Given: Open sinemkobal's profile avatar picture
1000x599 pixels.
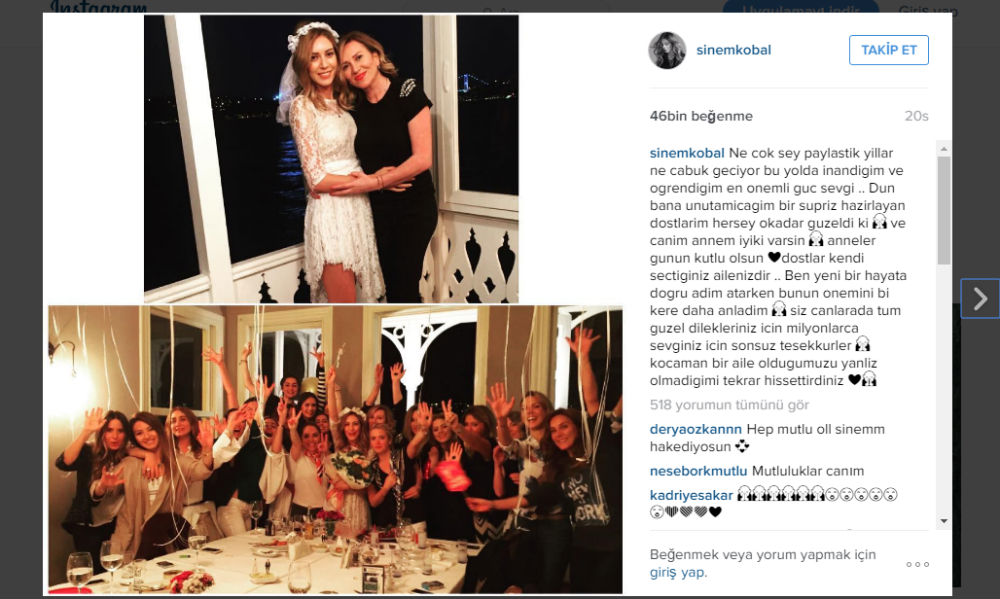Looking at the screenshot, I should coord(667,50).
